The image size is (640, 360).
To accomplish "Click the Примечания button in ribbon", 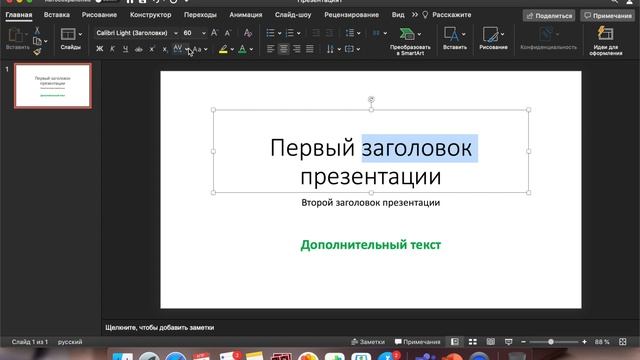I will click(x=608, y=16).
